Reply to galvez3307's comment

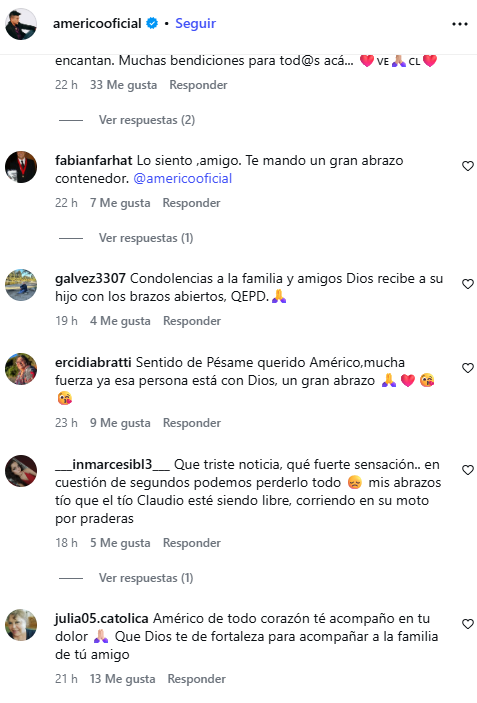coord(192,321)
